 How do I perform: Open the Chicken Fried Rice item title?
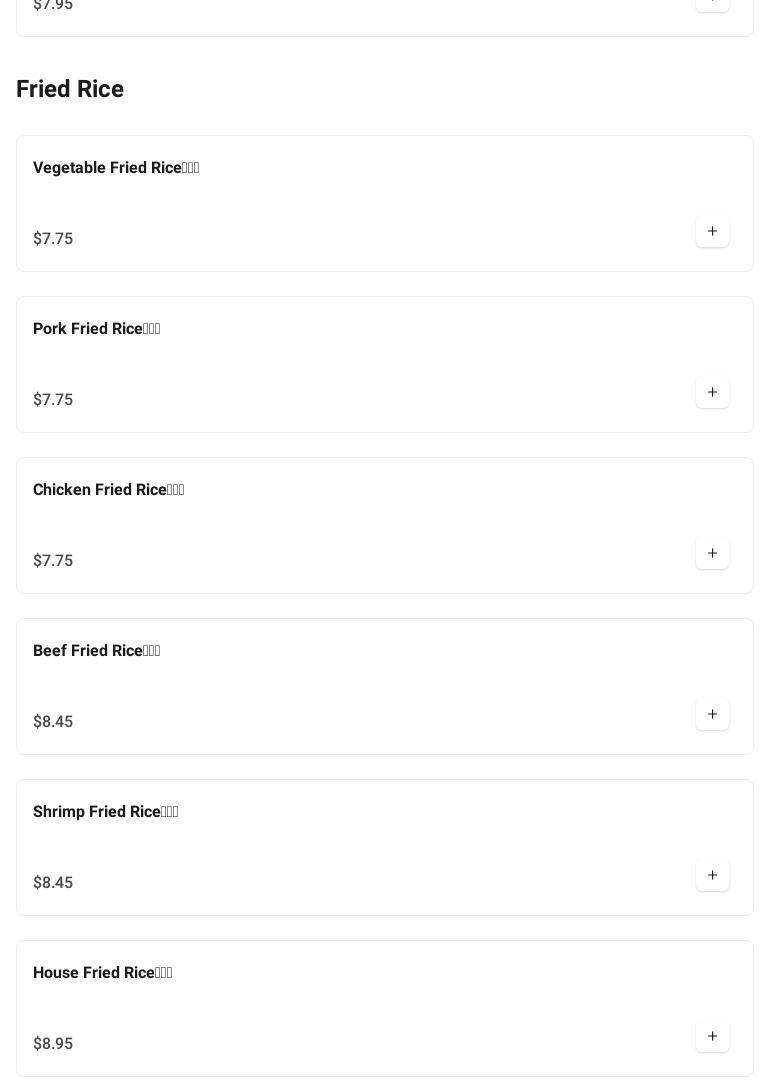(108, 490)
